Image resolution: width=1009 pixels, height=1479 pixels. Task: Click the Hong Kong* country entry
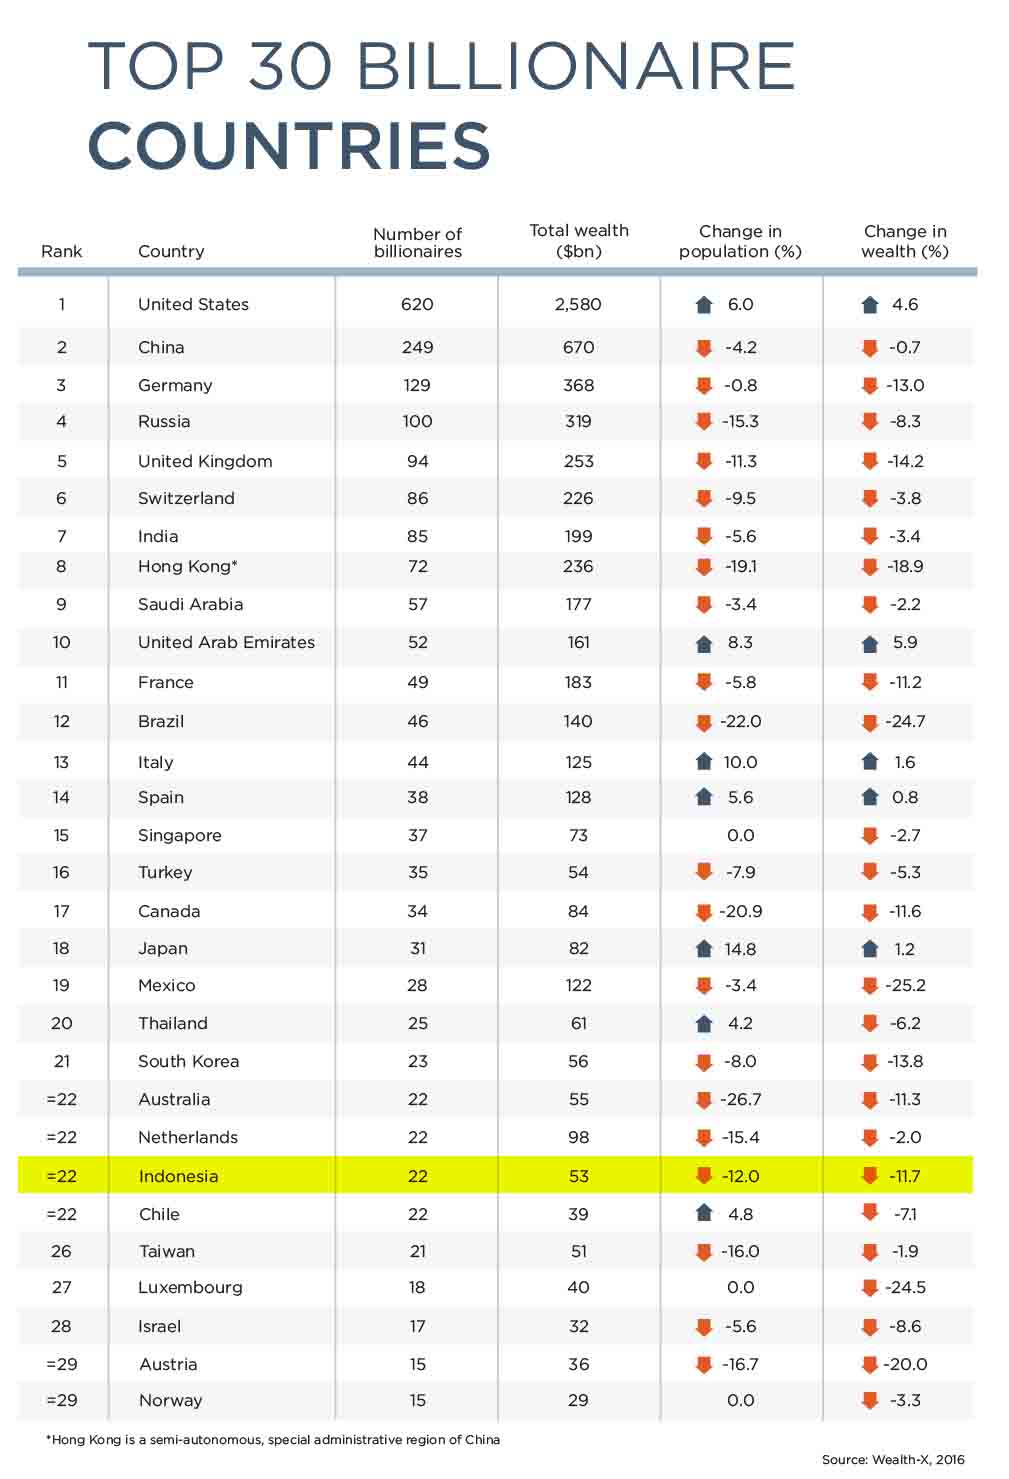click(x=188, y=566)
